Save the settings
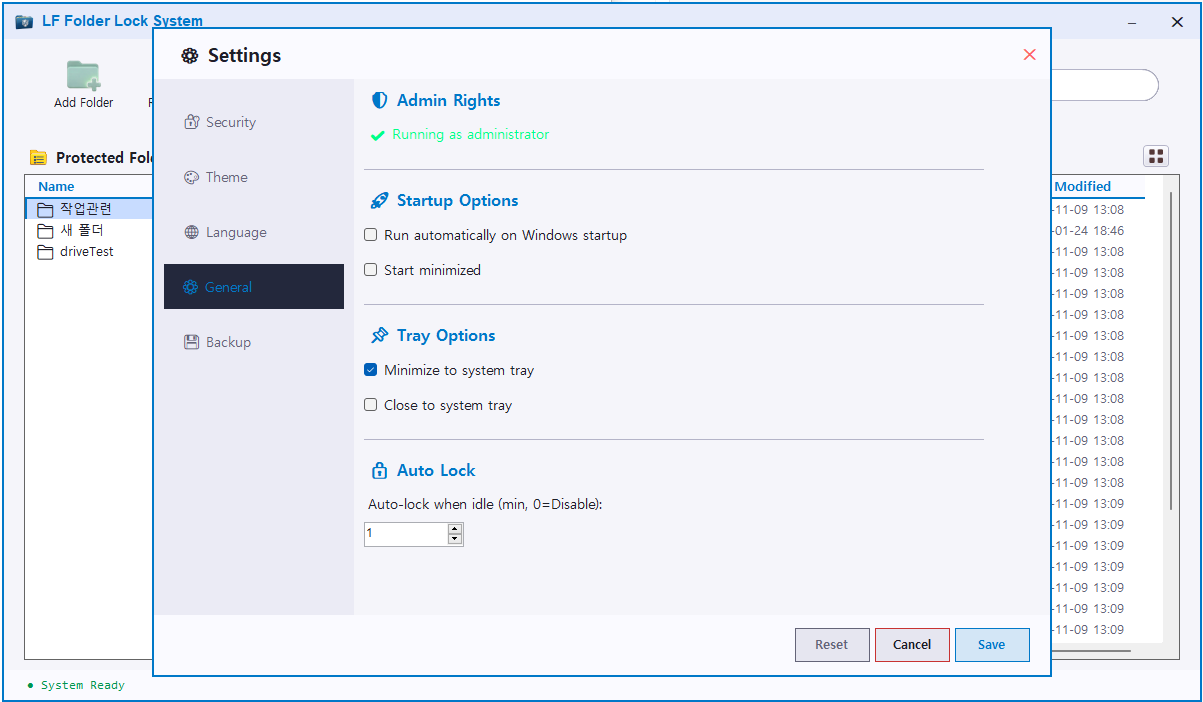 tap(992, 645)
